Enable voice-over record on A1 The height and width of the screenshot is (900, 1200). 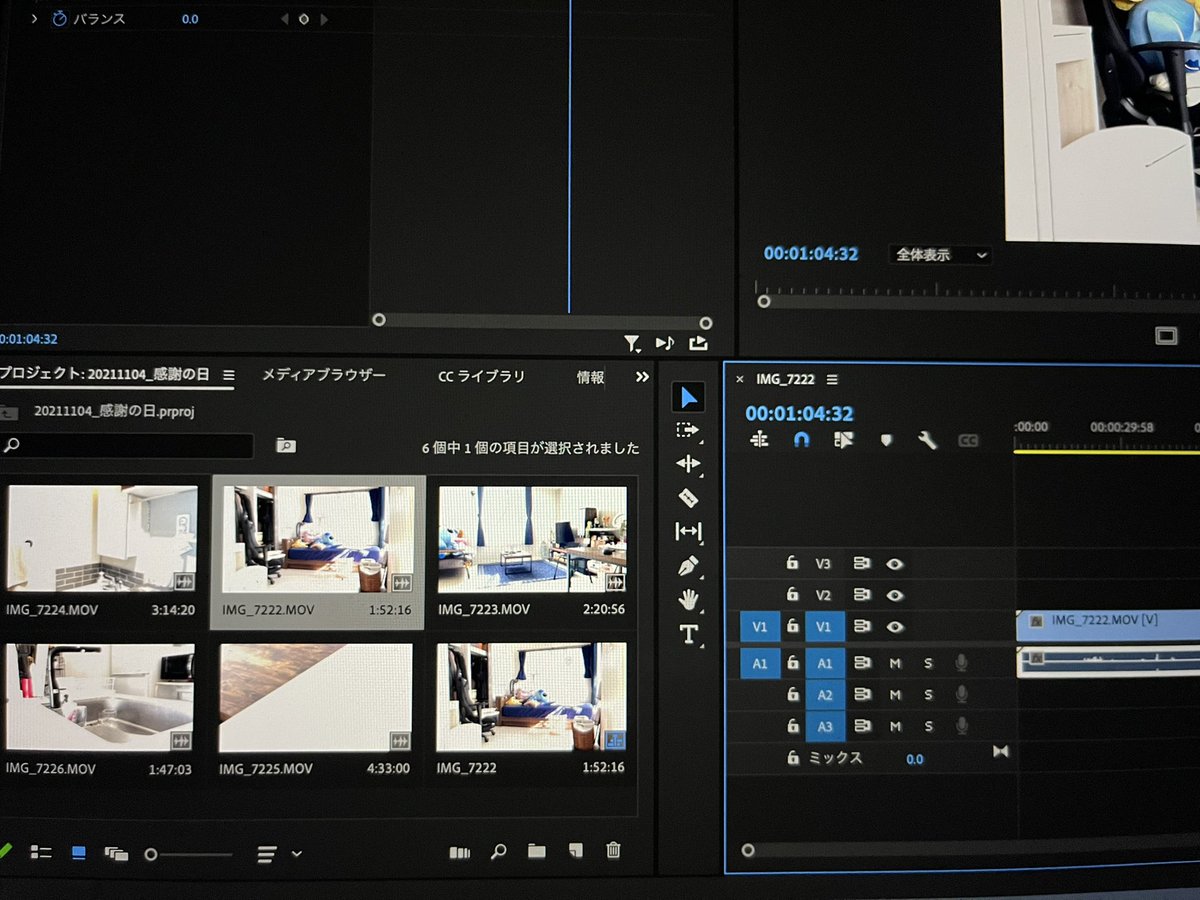[x=962, y=662]
